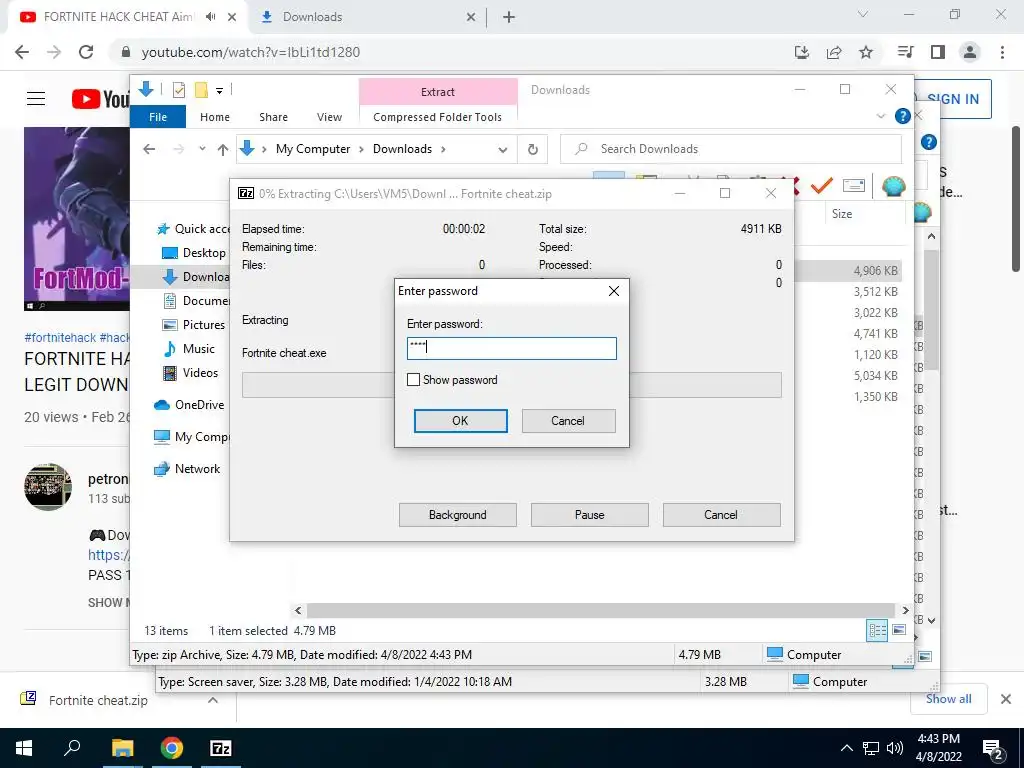Select the file row sized 3,512 KB
Image resolution: width=1024 pixels, height=768 pixels.
click(848, 291)
